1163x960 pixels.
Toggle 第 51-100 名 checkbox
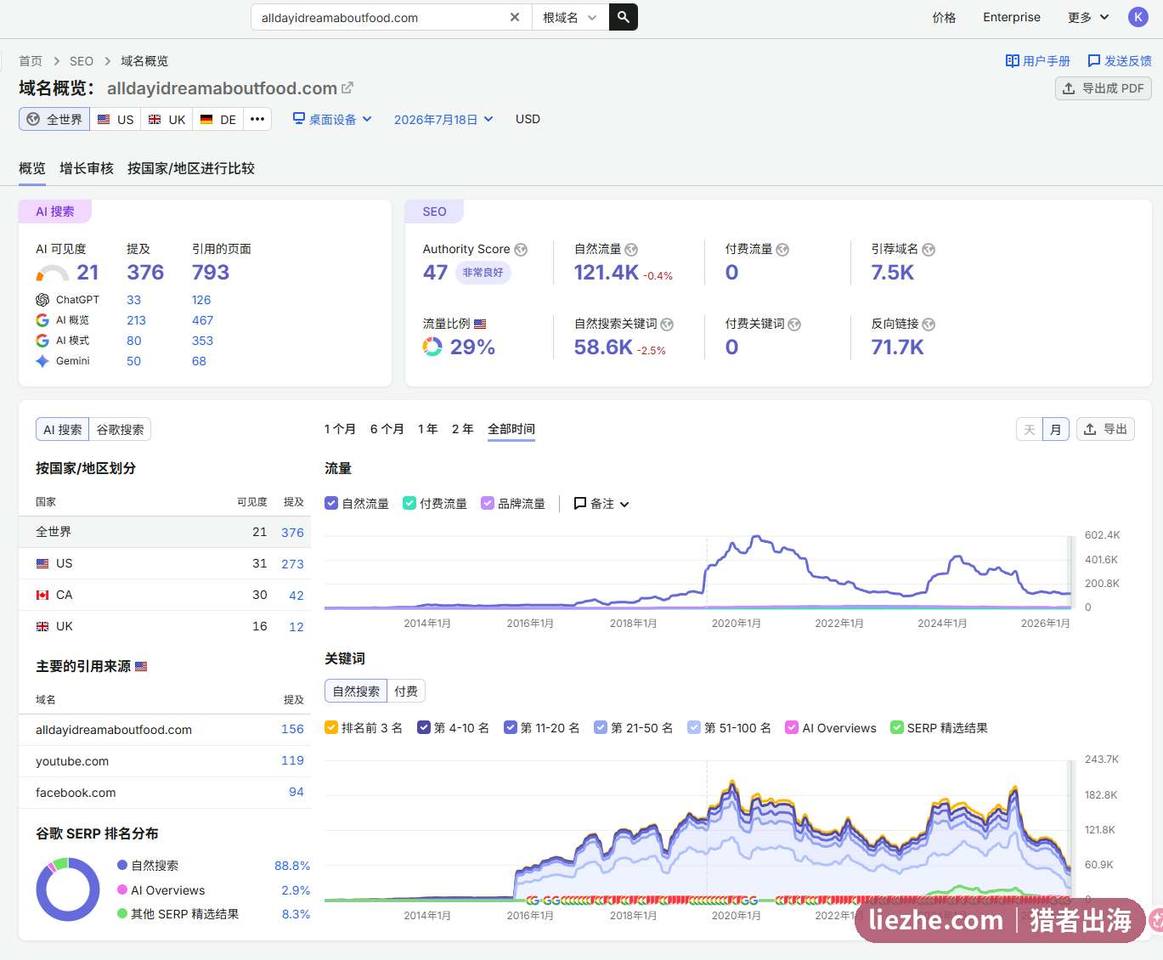pos(693,727)
